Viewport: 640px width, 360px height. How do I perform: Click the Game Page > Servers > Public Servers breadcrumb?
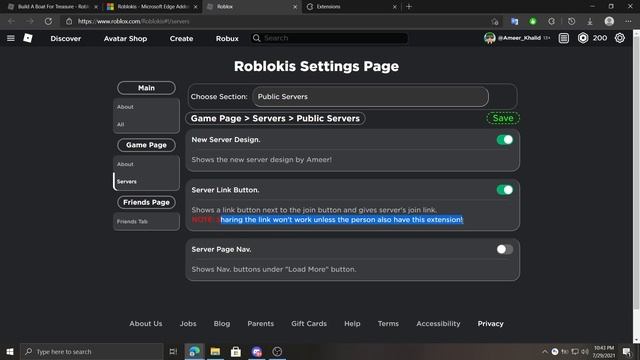pos(275,118)
